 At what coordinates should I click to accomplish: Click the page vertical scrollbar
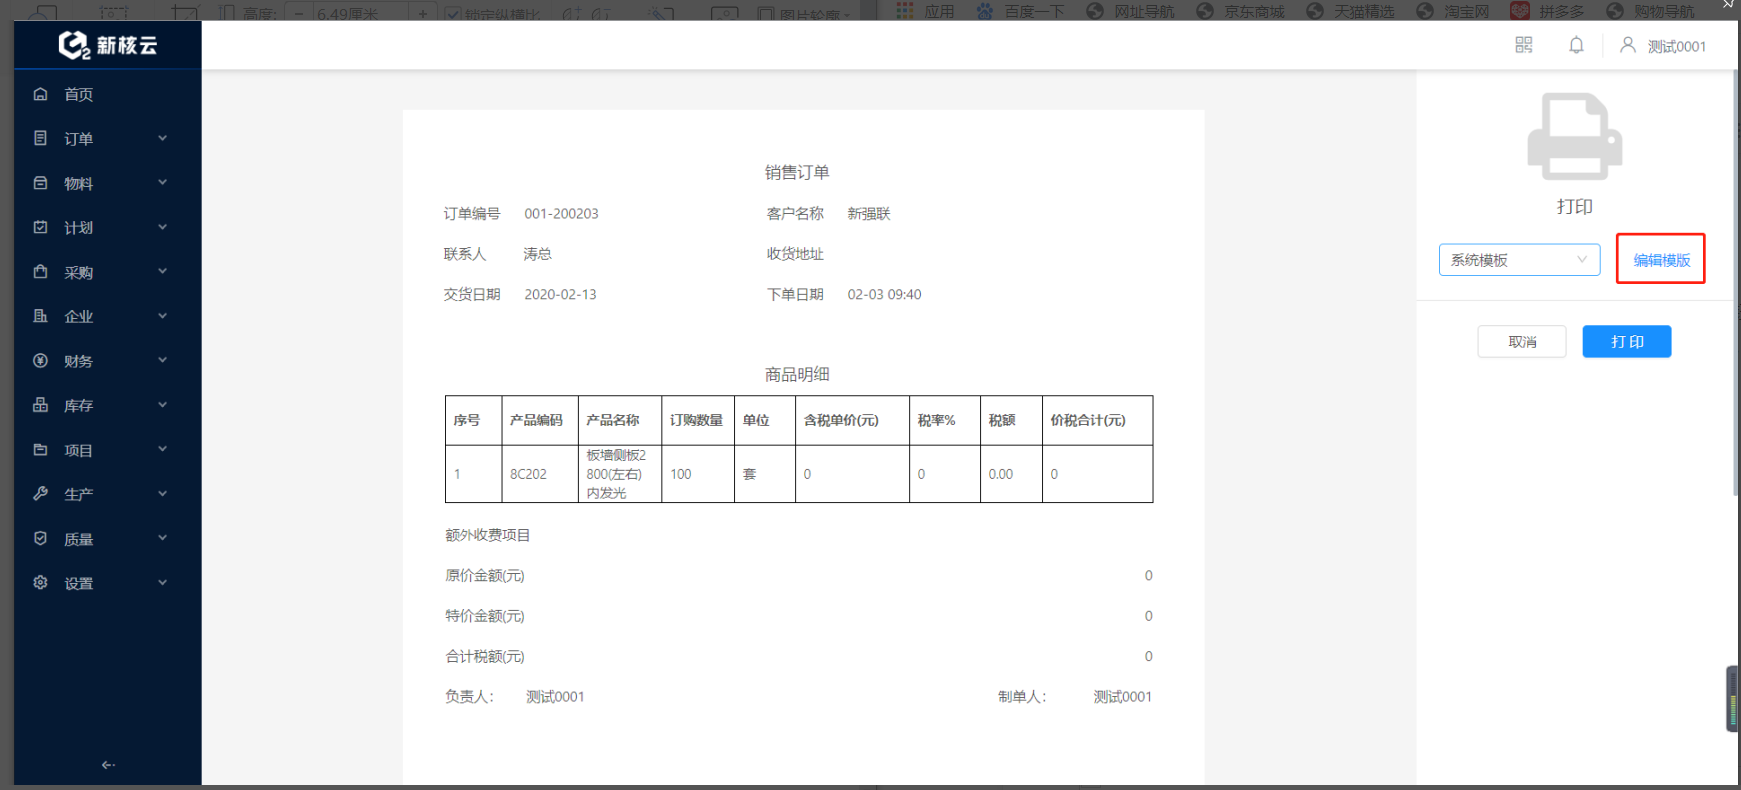click(1735, 285)
